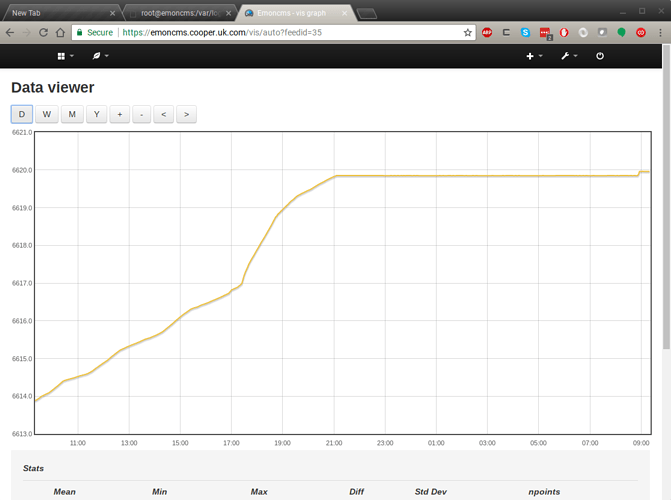Click the Min stats column header
Screen dimensions: 671x500
point(160,492)
